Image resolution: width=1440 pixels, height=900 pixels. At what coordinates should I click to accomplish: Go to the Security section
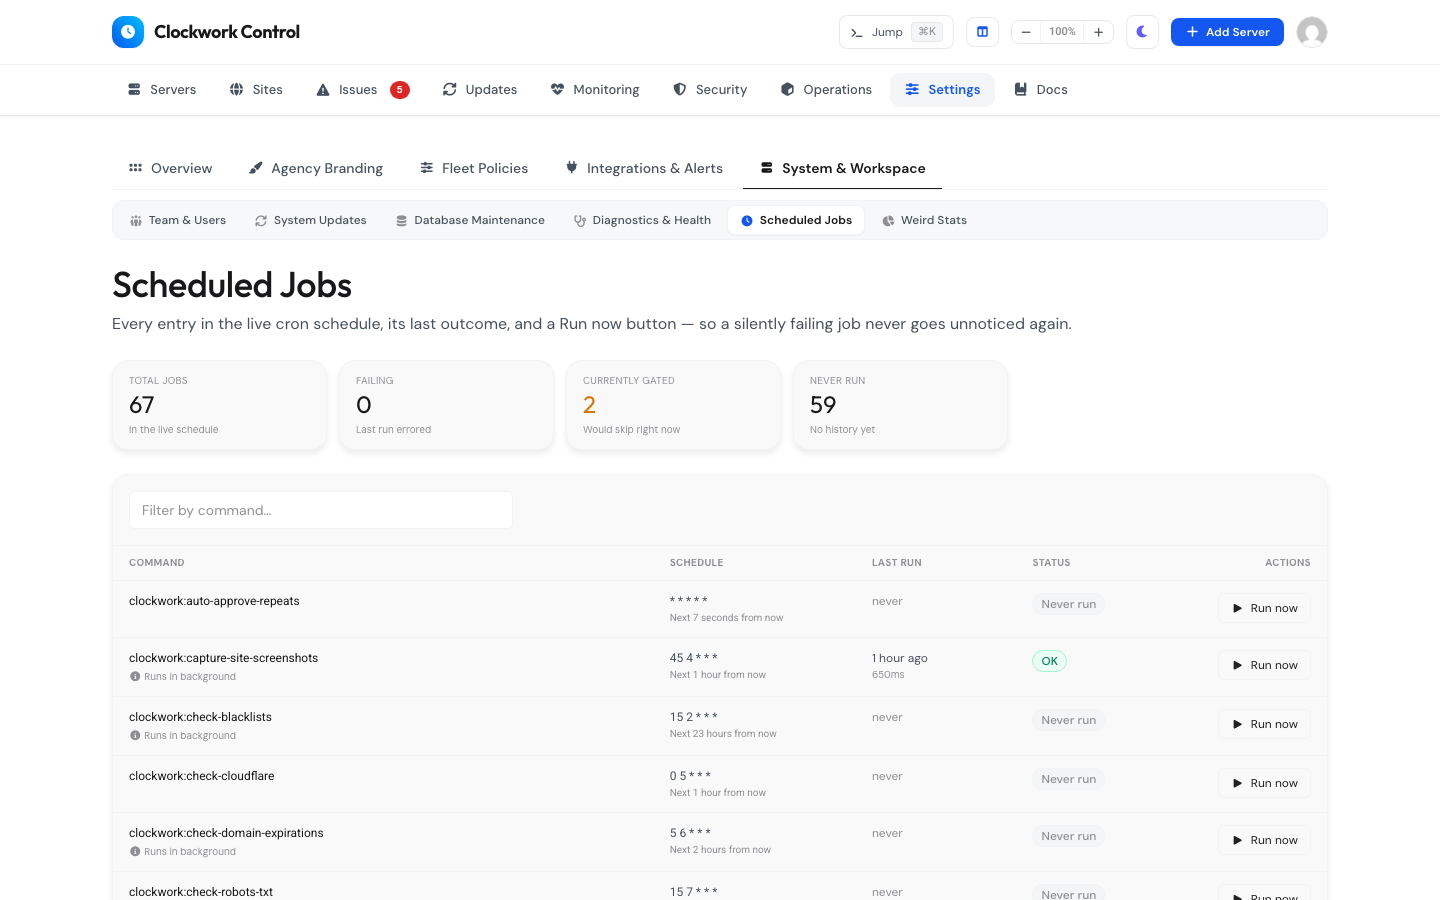coord(710,90)
